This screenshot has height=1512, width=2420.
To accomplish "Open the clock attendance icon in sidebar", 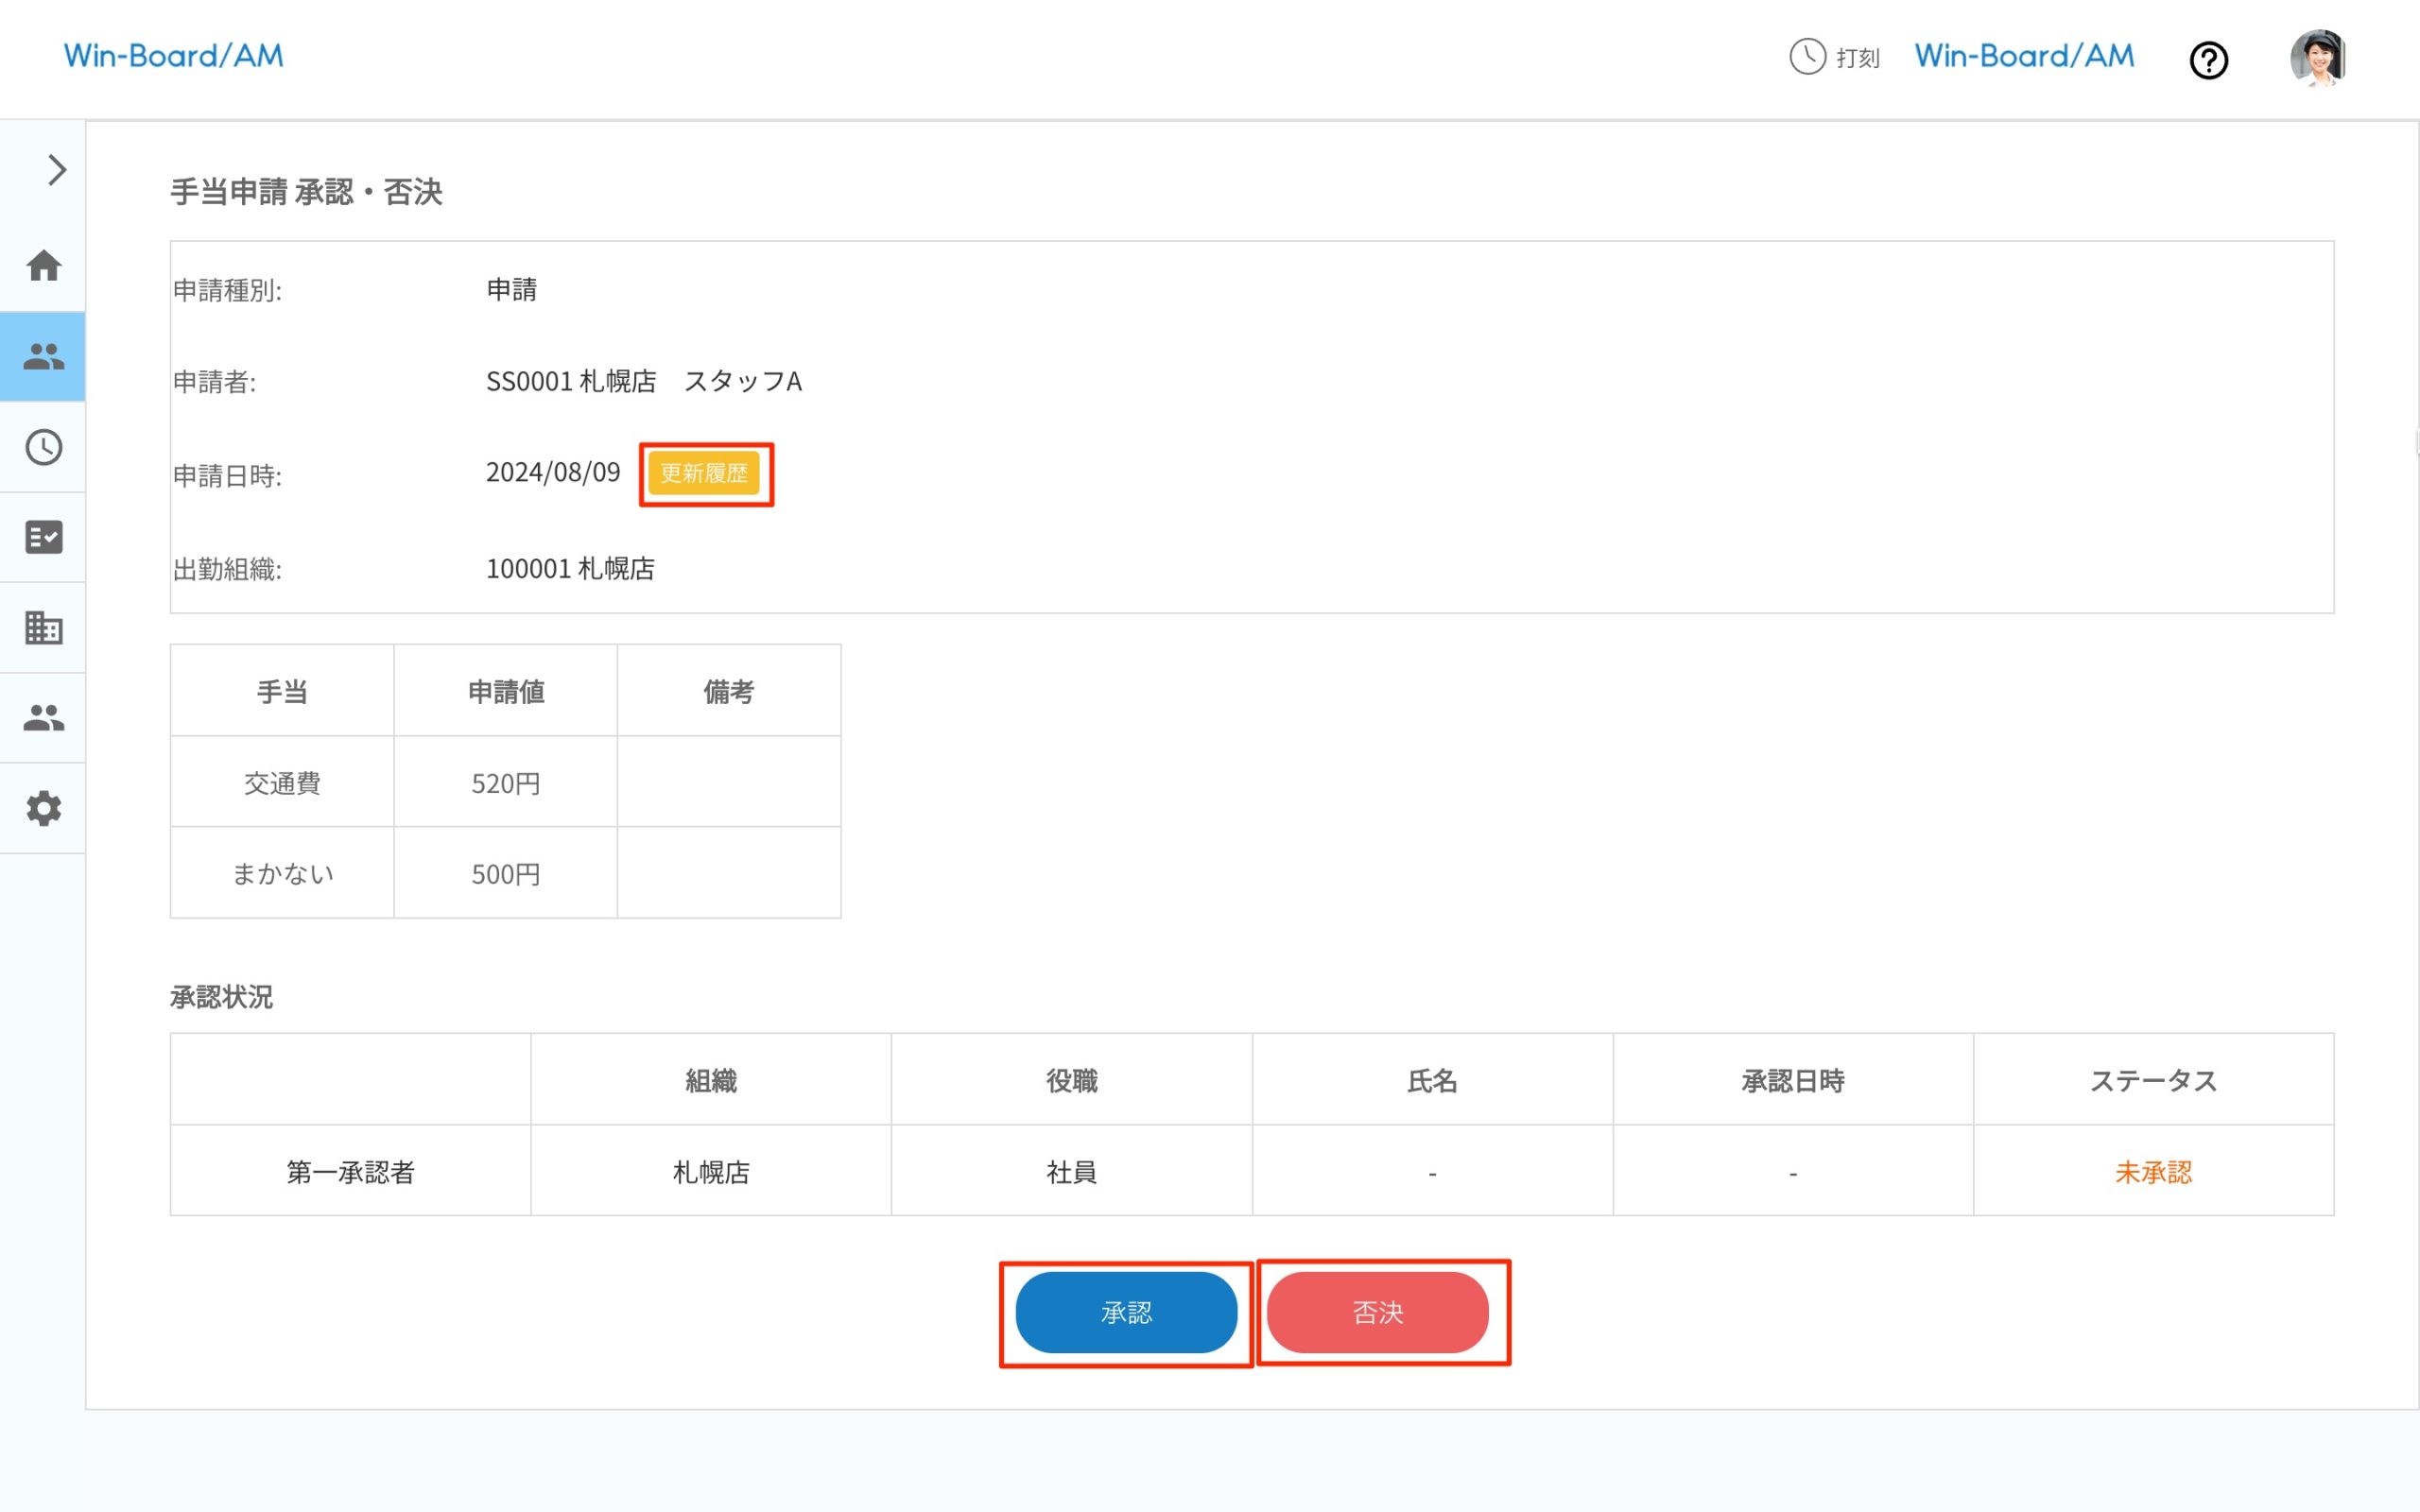I will coord(43,447).
